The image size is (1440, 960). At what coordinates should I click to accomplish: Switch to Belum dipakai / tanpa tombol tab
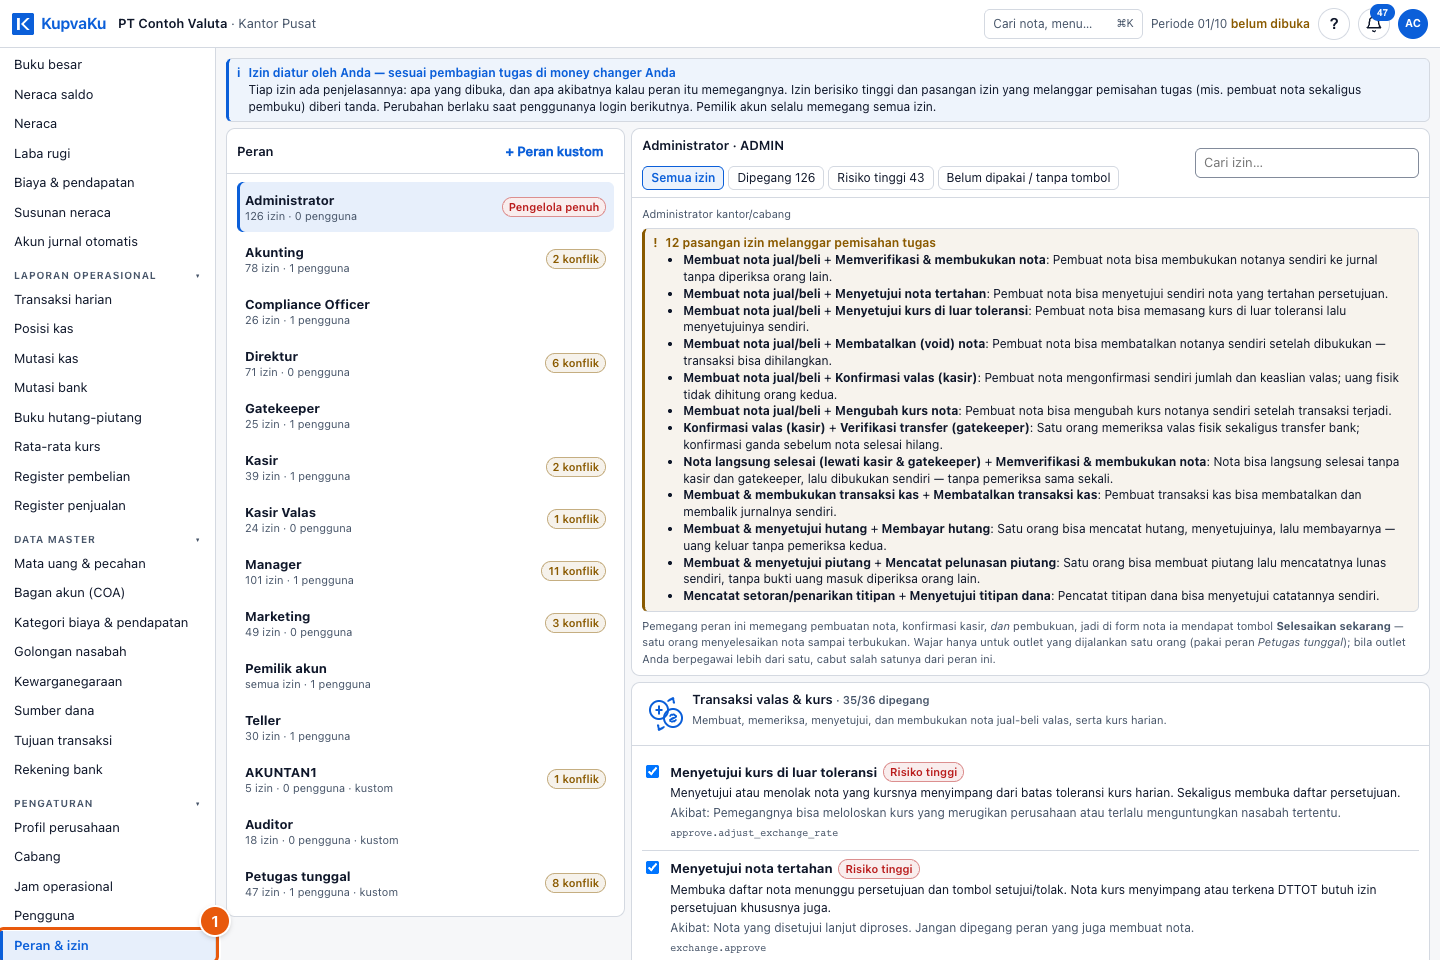(x=1028, y=178)
